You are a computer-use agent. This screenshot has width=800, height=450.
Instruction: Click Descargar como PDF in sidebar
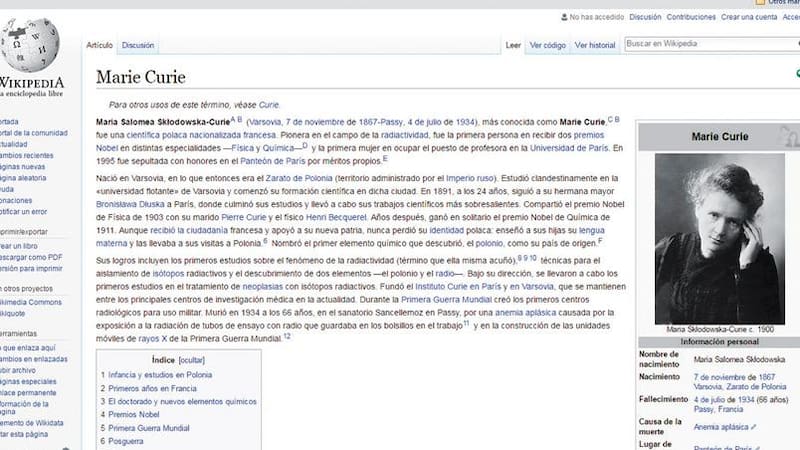pyautogui.click(x=30, y=257)
